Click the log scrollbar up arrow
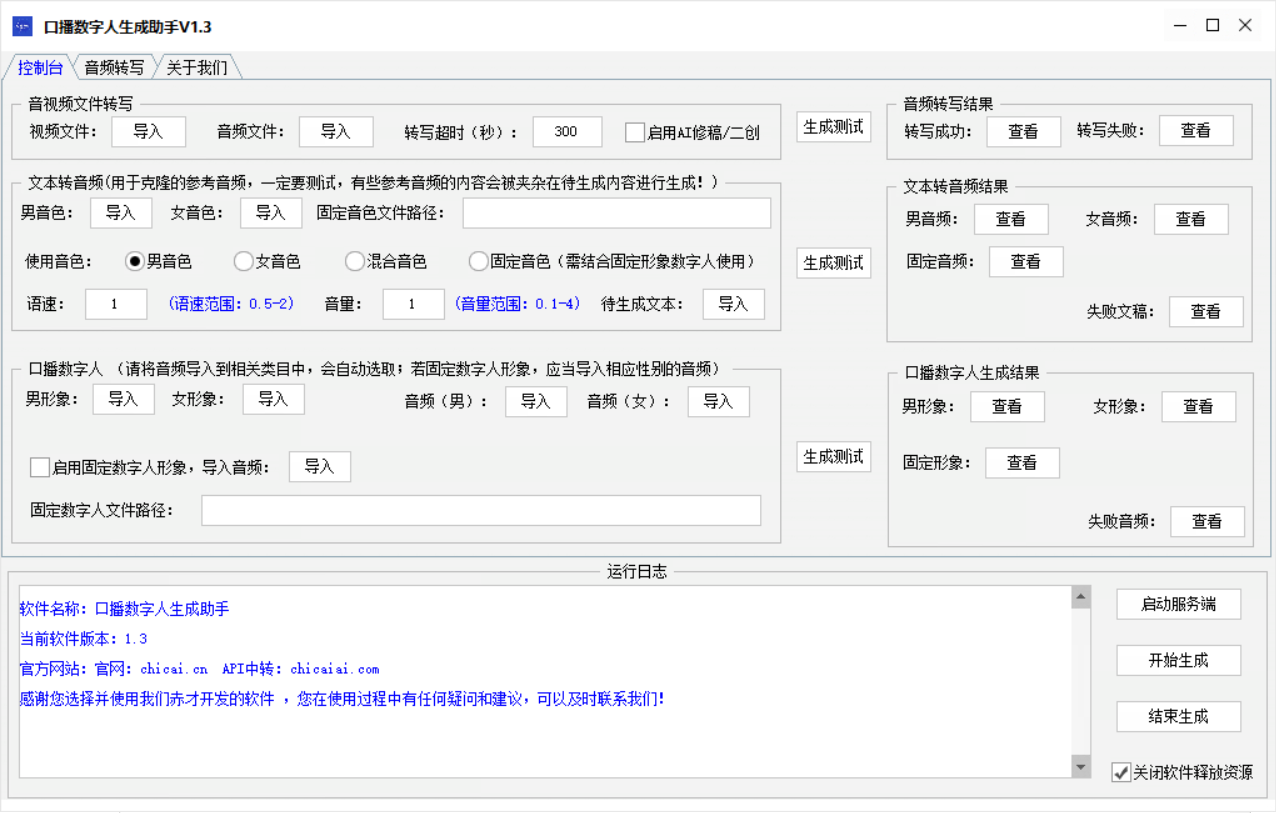Viewport: 1276px width, 813px height. [x=1081, y=597]
